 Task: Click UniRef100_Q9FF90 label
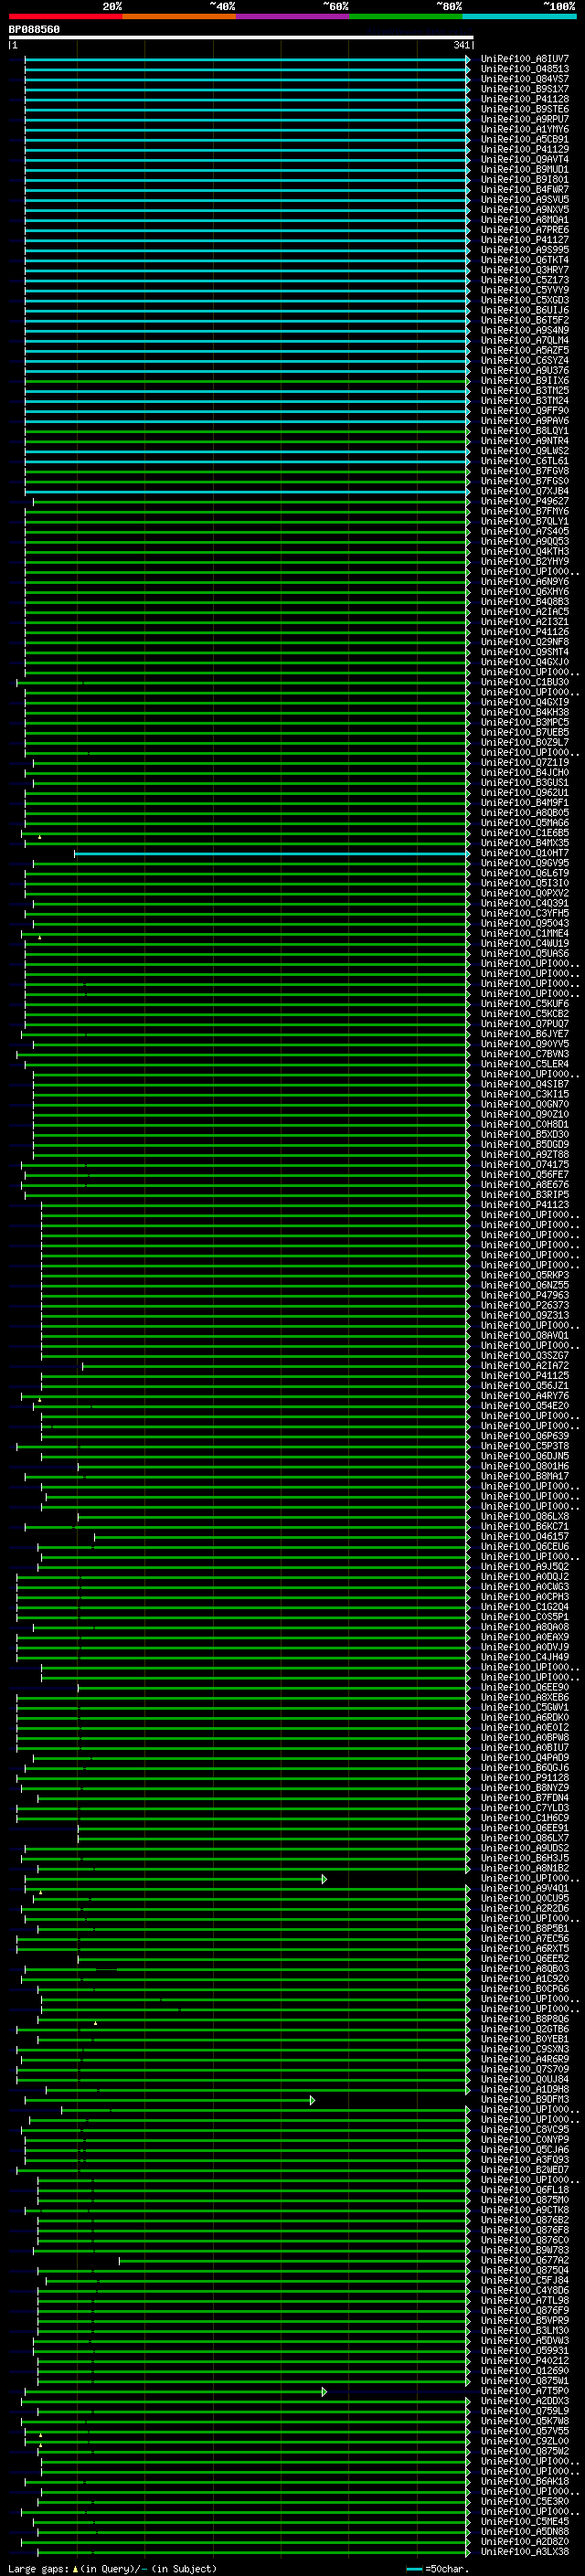click(524, 411)
